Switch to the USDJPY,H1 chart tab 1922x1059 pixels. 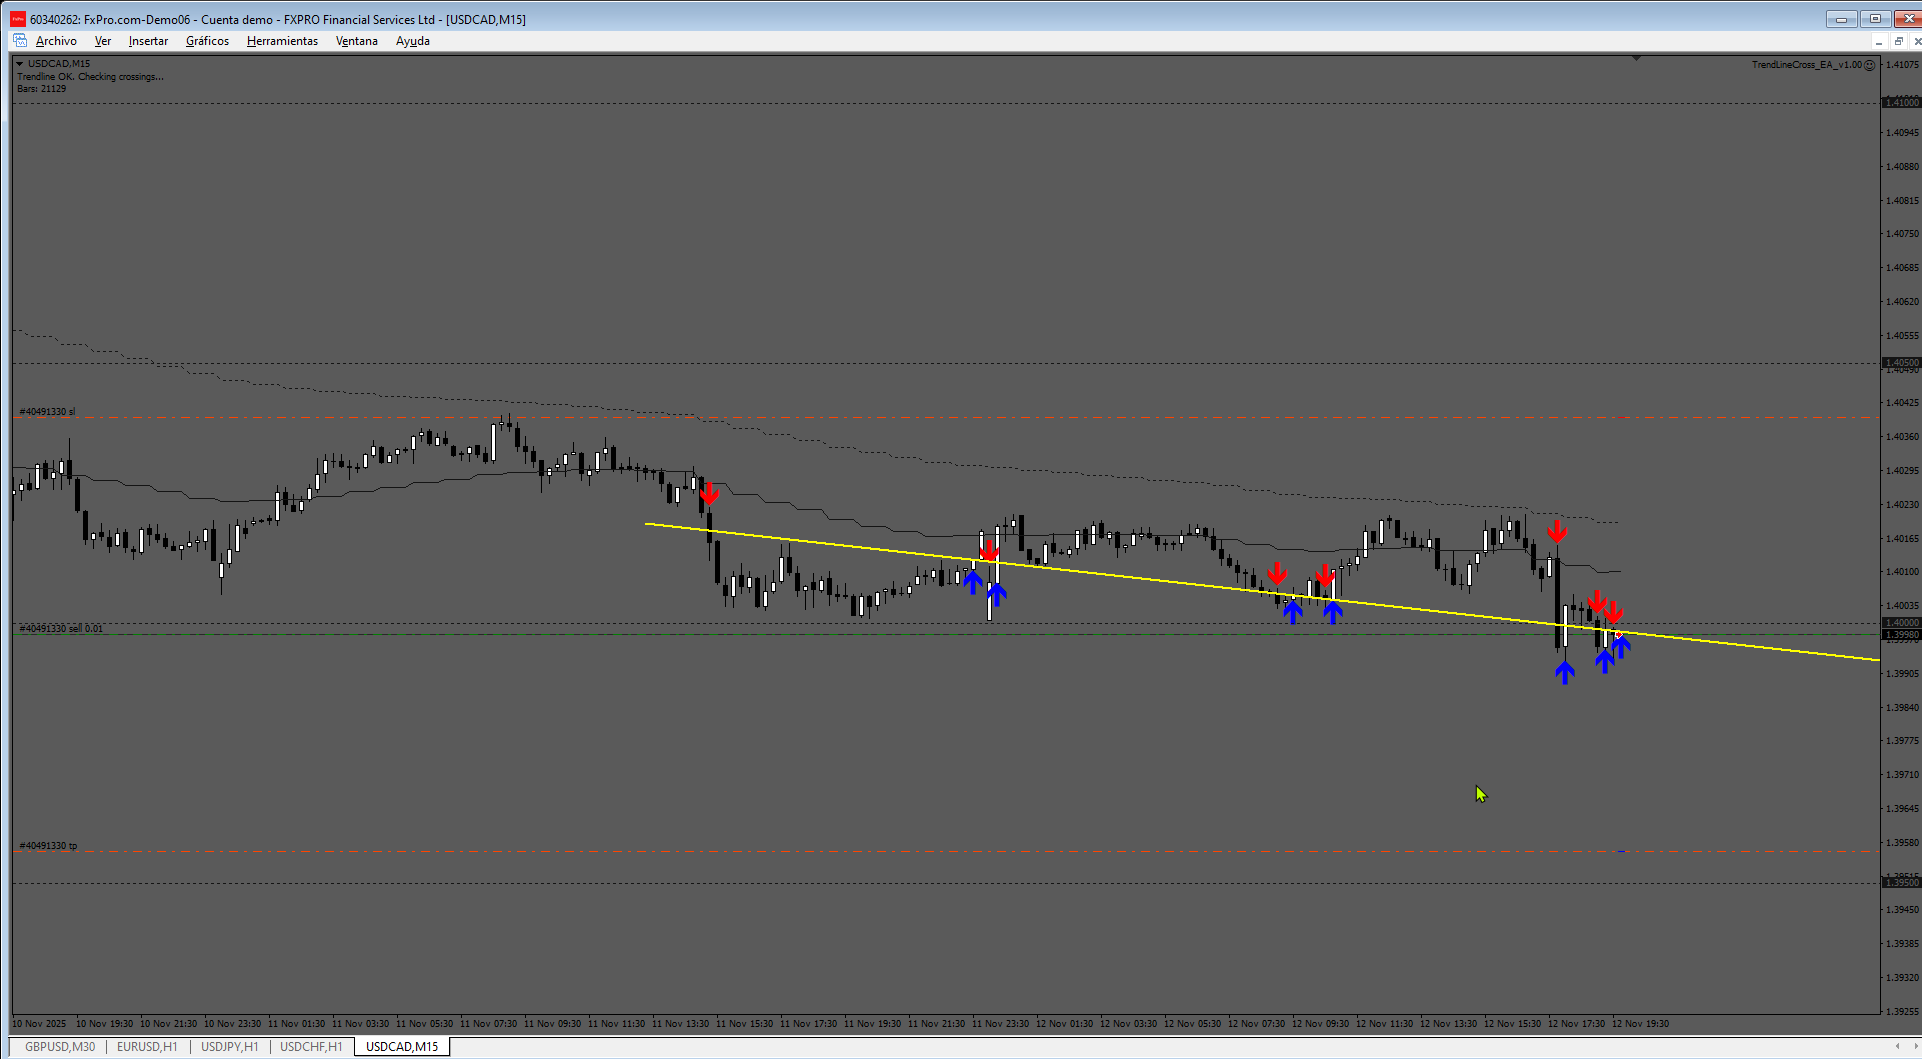230,1047
